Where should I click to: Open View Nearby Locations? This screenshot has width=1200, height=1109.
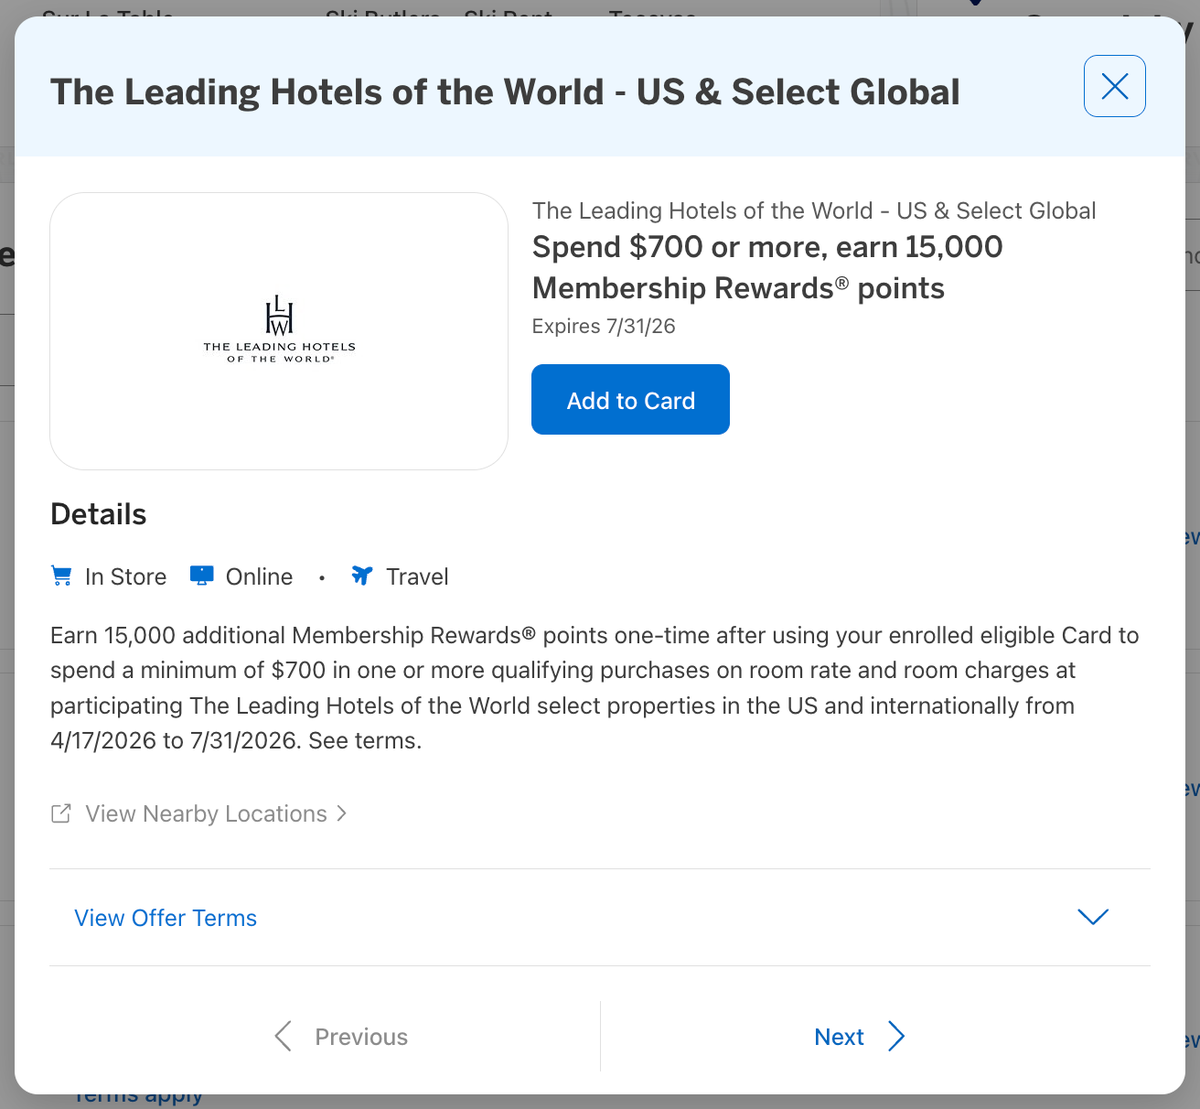click(x=205, y=813)
